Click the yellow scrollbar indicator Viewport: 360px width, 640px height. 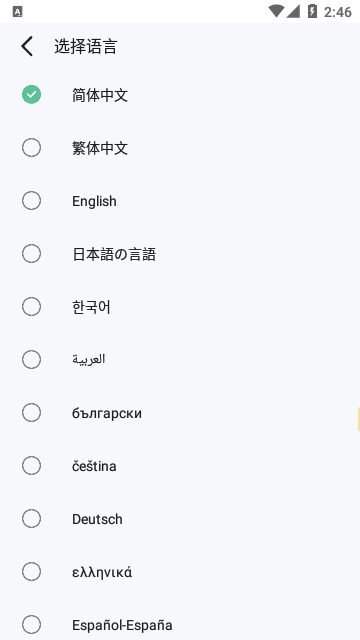[358, 419]
